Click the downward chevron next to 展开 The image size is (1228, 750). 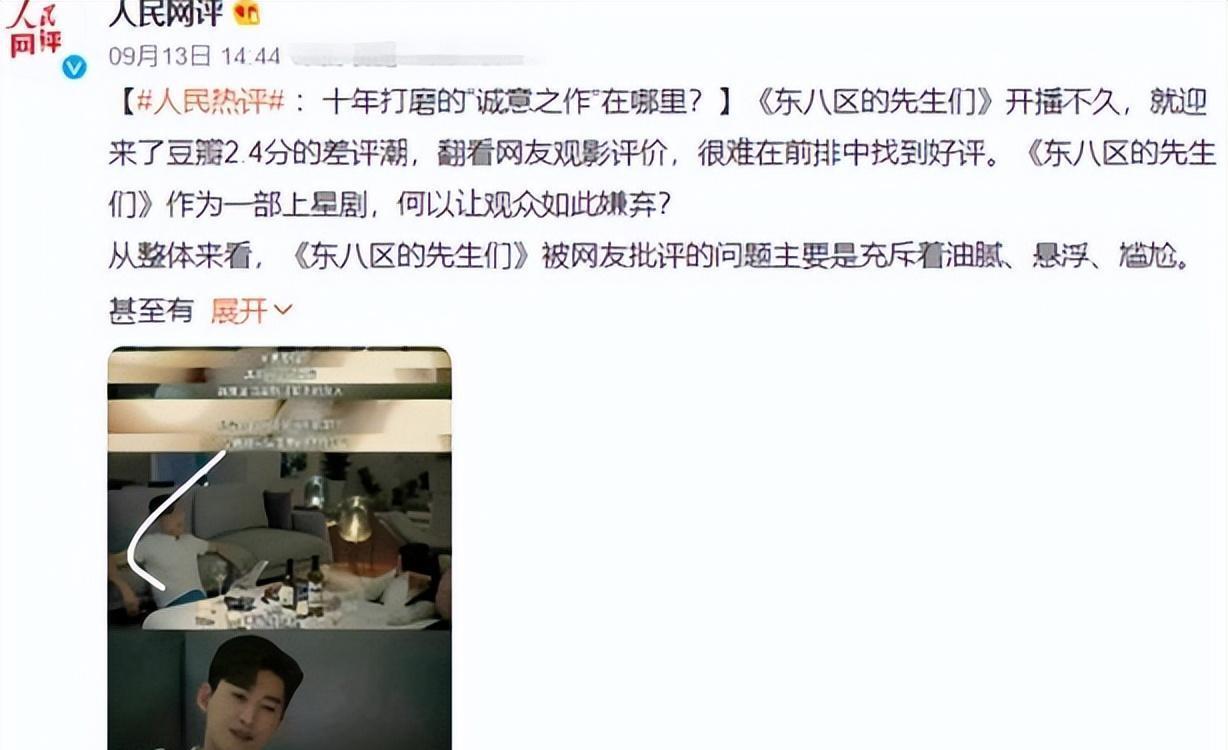point(283,311)
